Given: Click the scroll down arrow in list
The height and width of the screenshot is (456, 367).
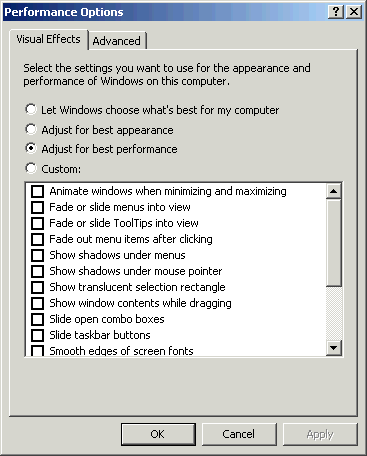Looking at the screenshot, I should (x=333, y=348).
